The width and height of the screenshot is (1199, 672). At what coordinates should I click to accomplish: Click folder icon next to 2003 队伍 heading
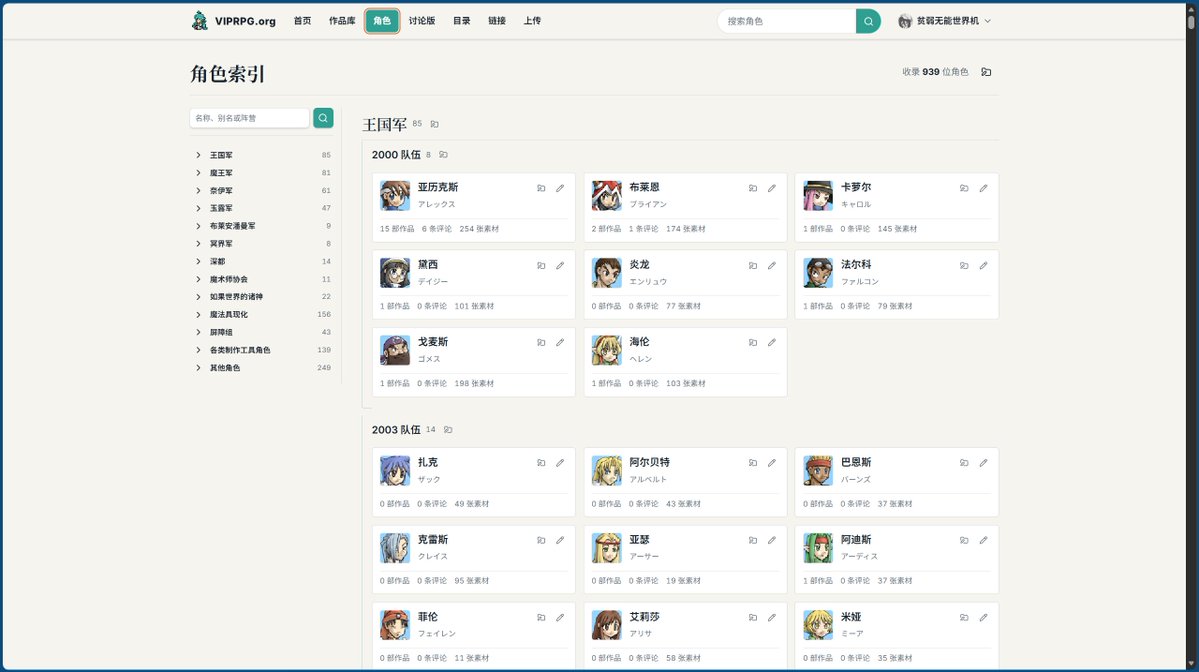coord(448,430)
